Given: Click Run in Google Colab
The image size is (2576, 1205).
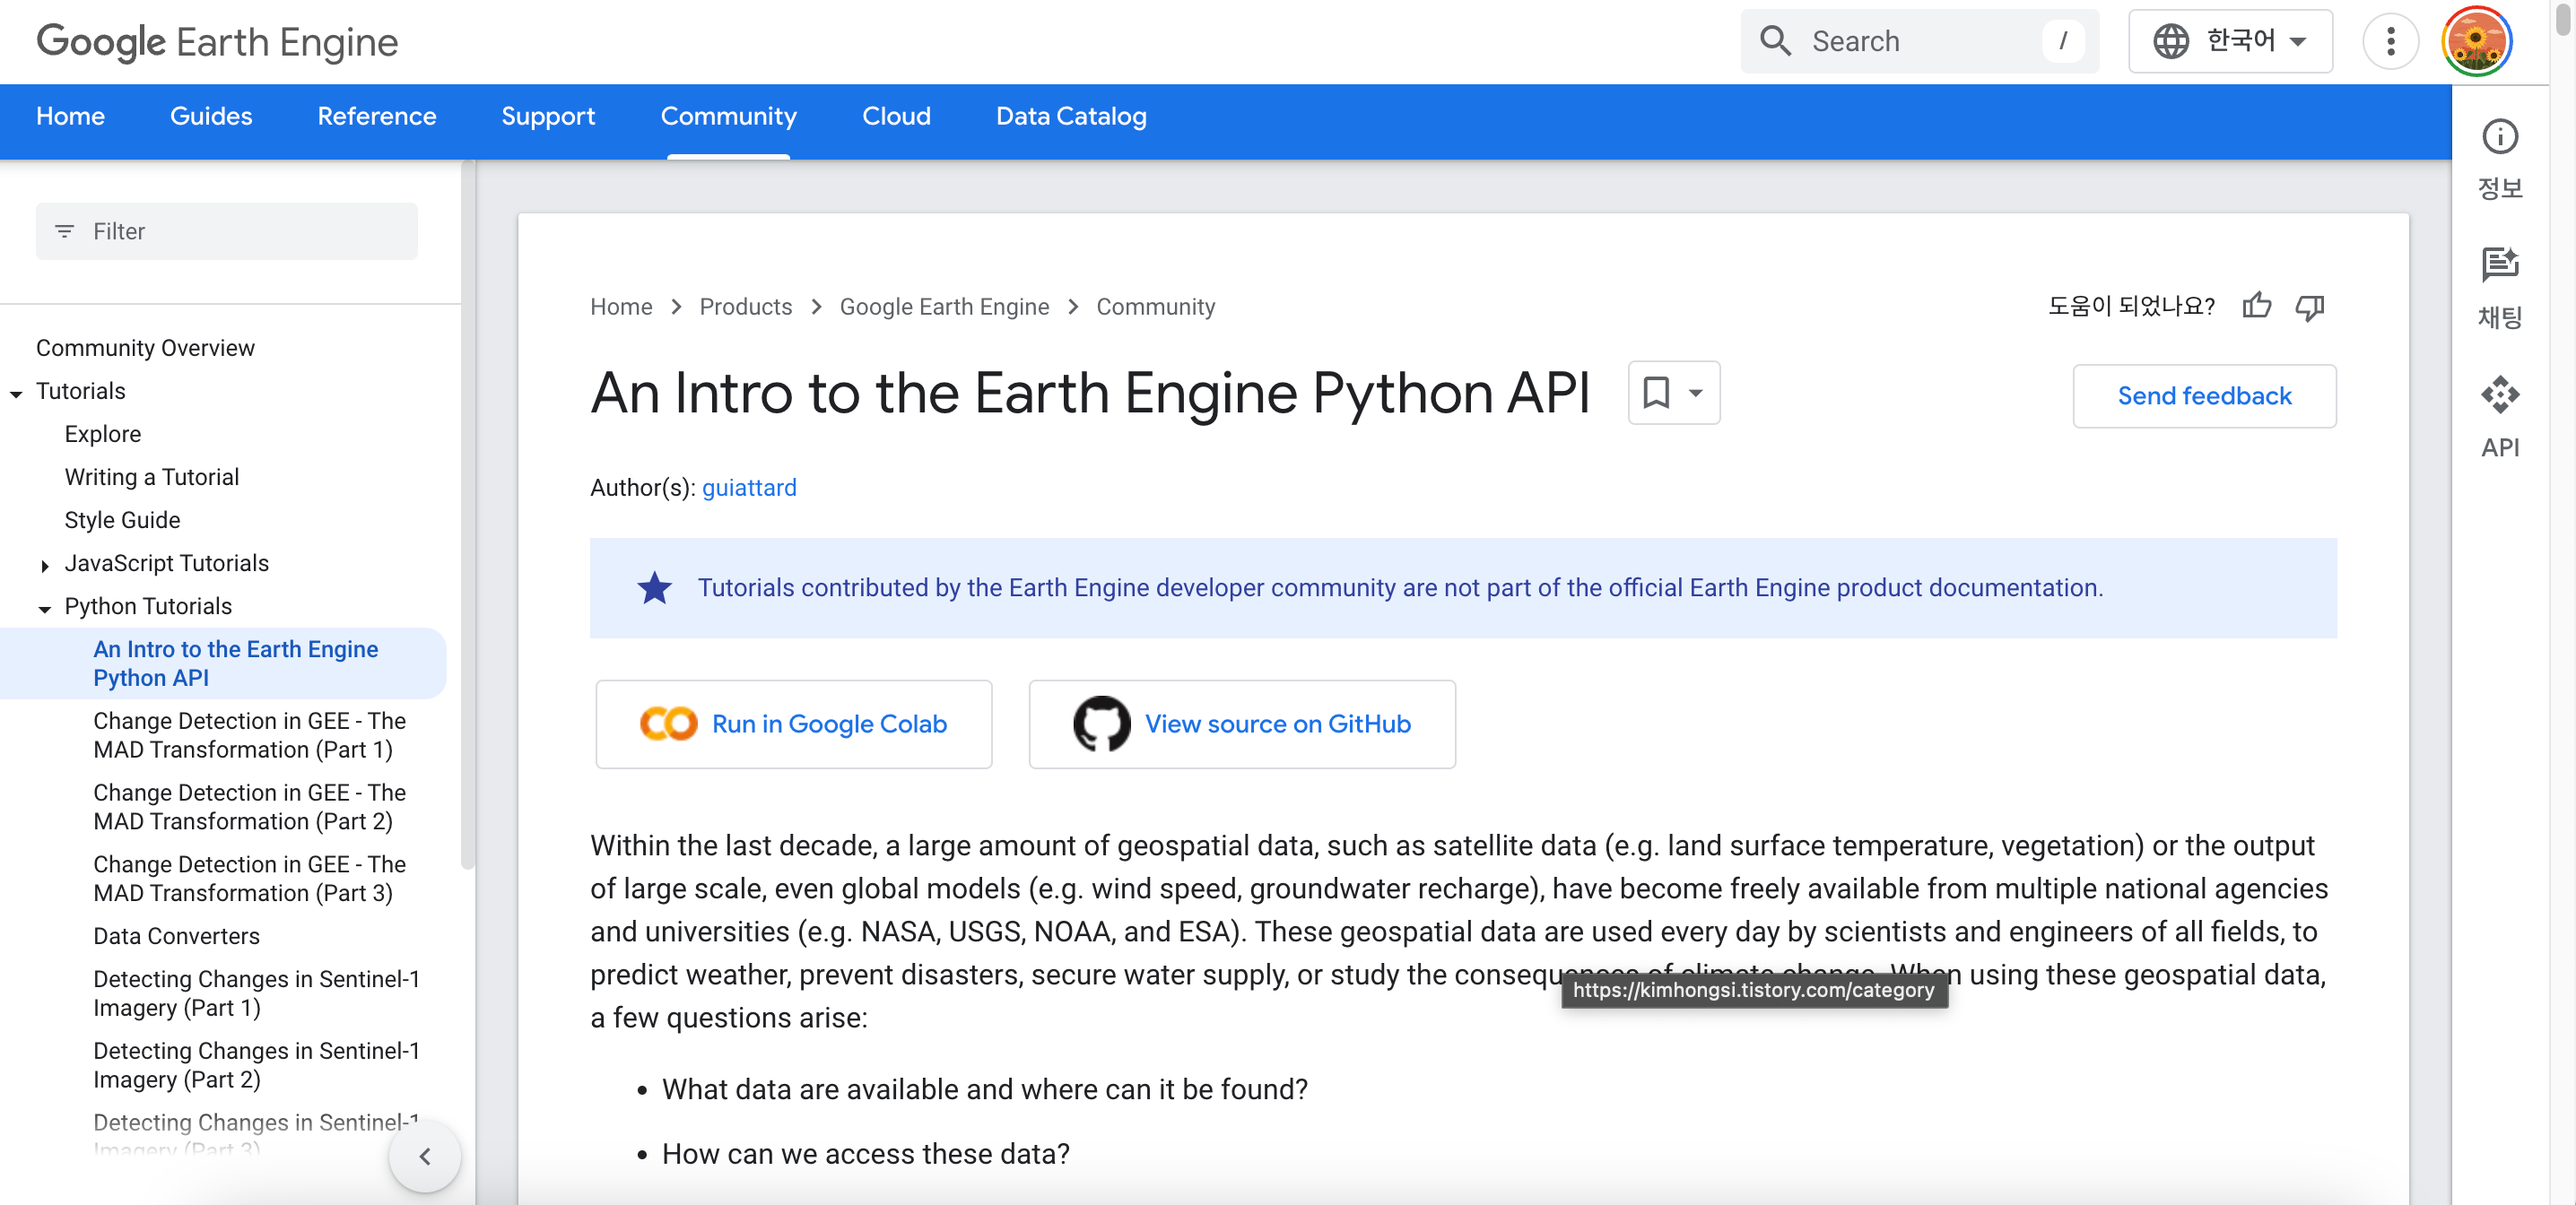Looking at the screenshot, I should 793,723.
